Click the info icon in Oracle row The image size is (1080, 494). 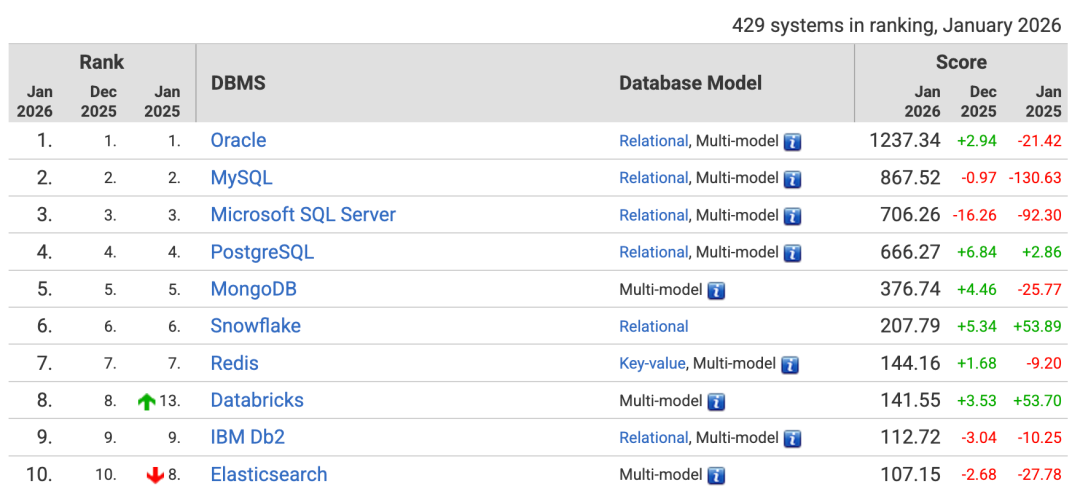tap(792, 142)
